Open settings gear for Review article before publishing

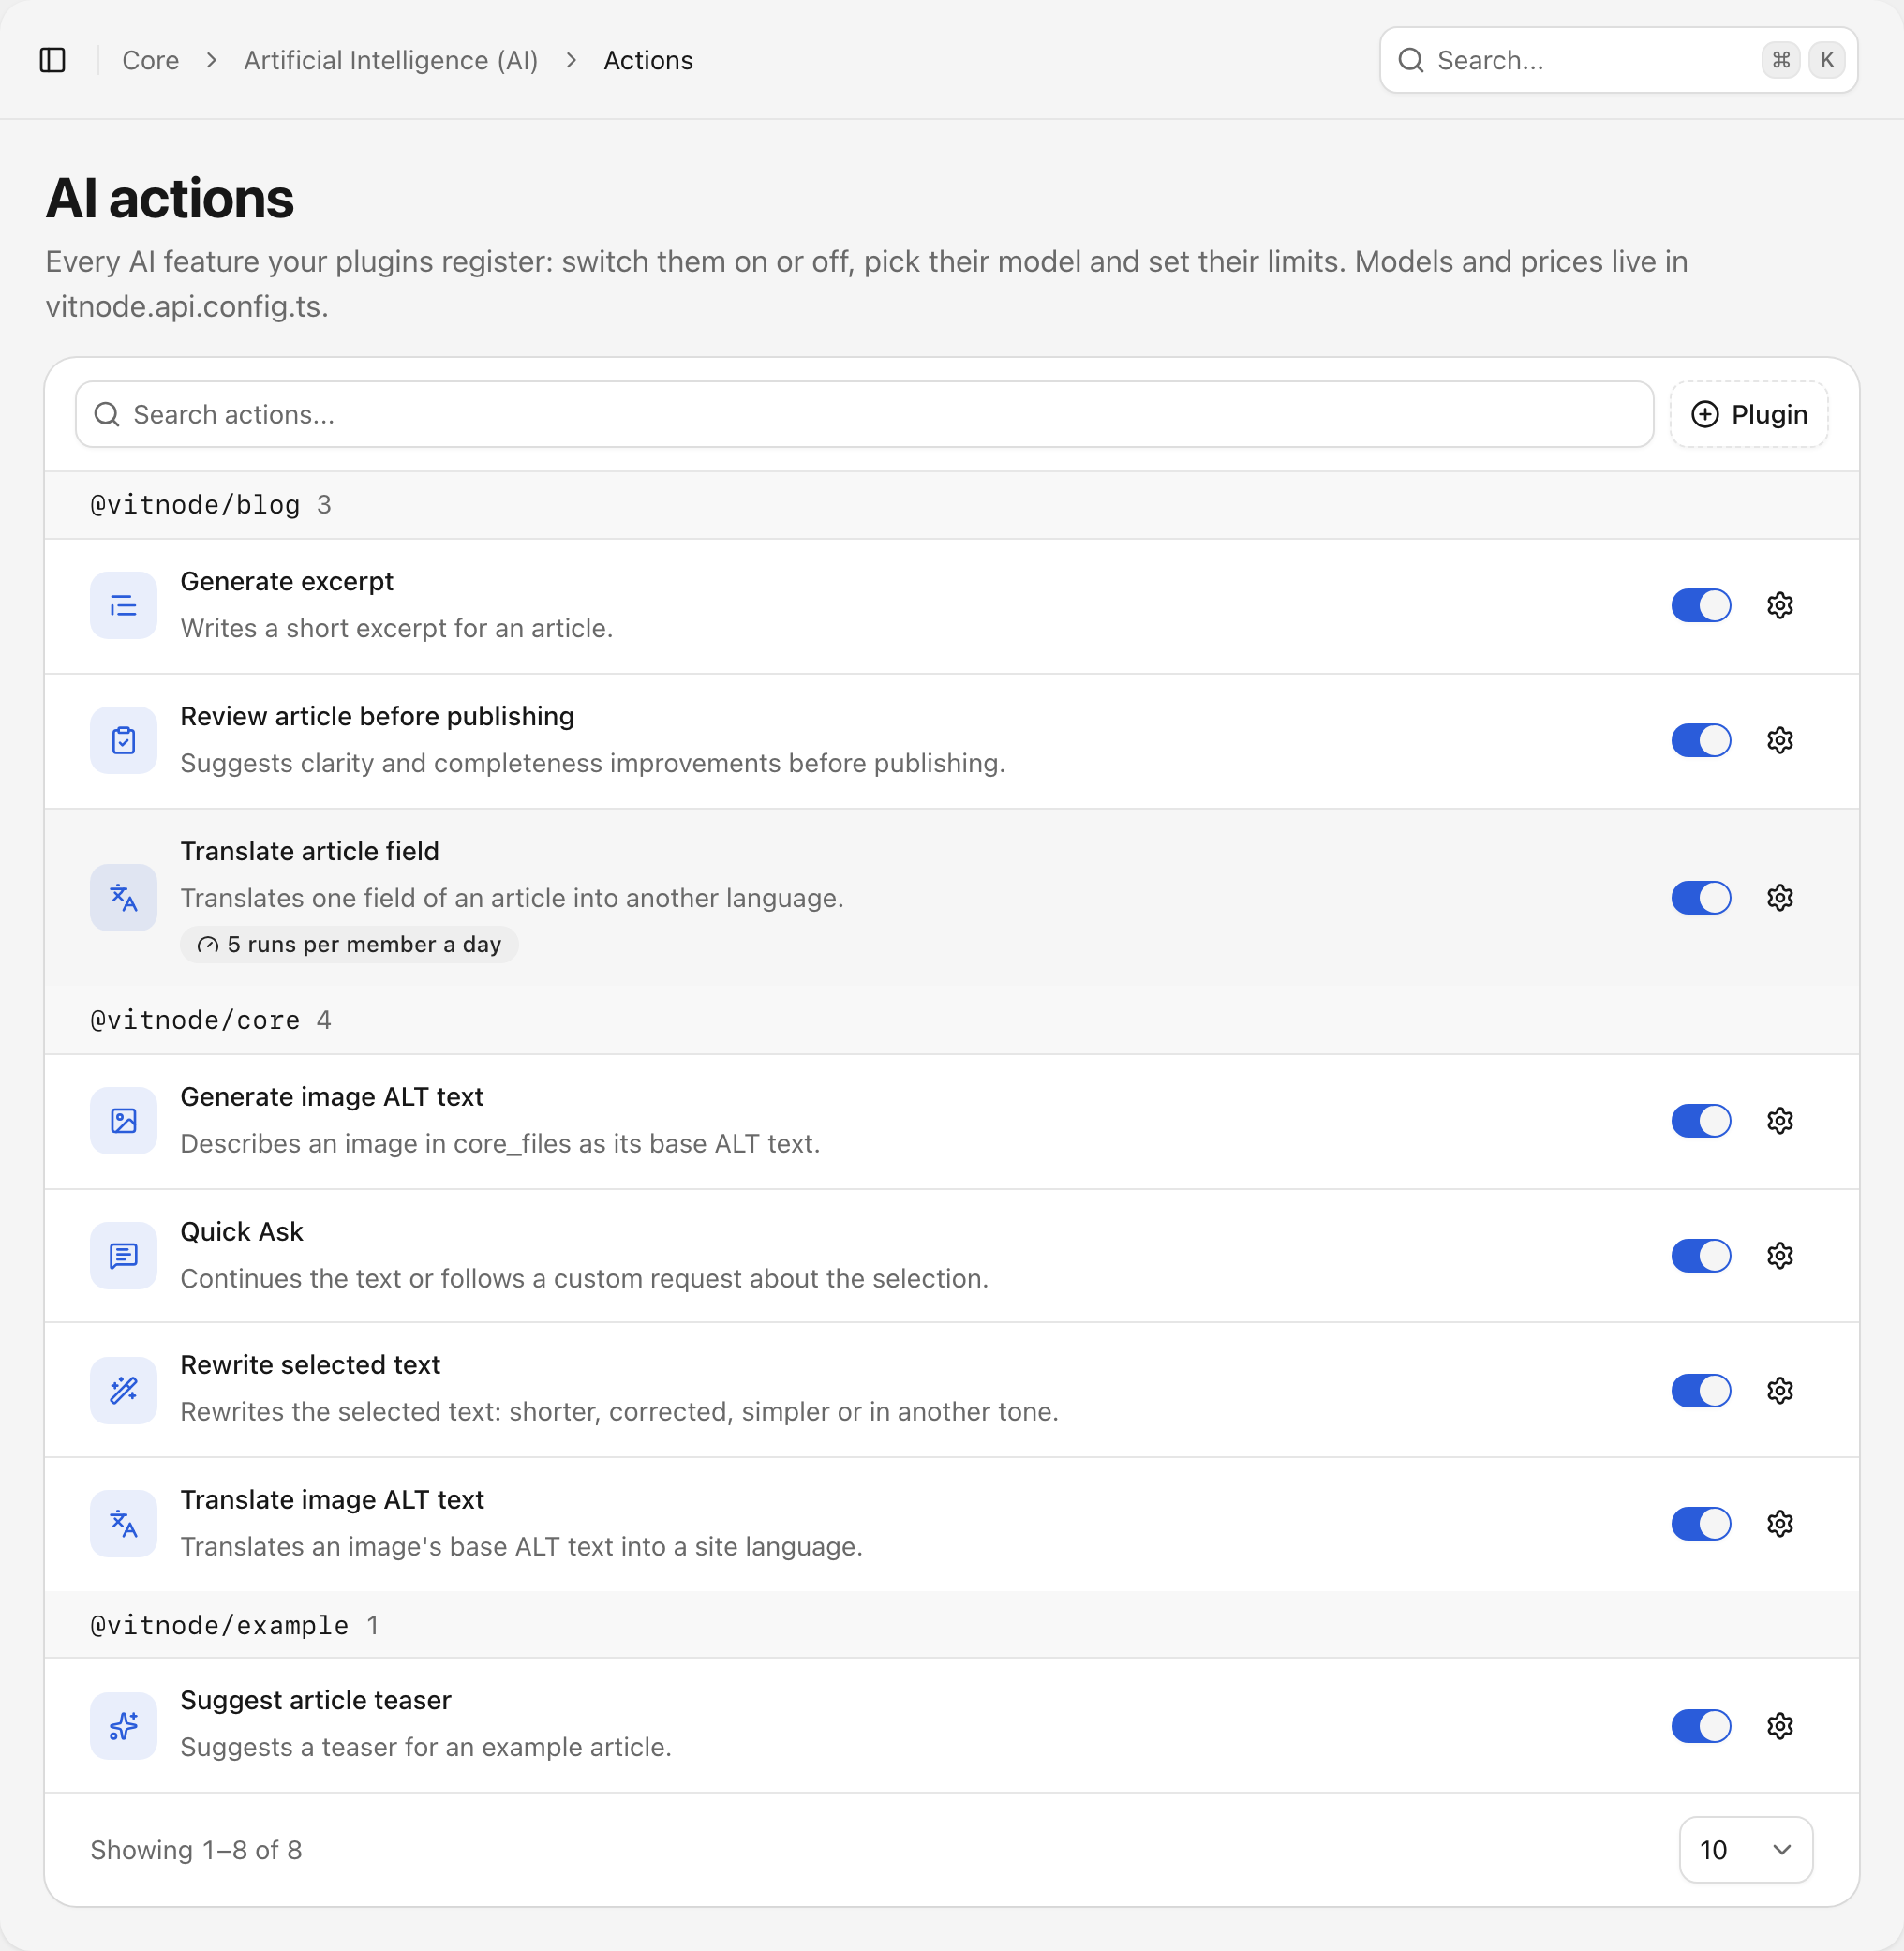(1780, 740)
